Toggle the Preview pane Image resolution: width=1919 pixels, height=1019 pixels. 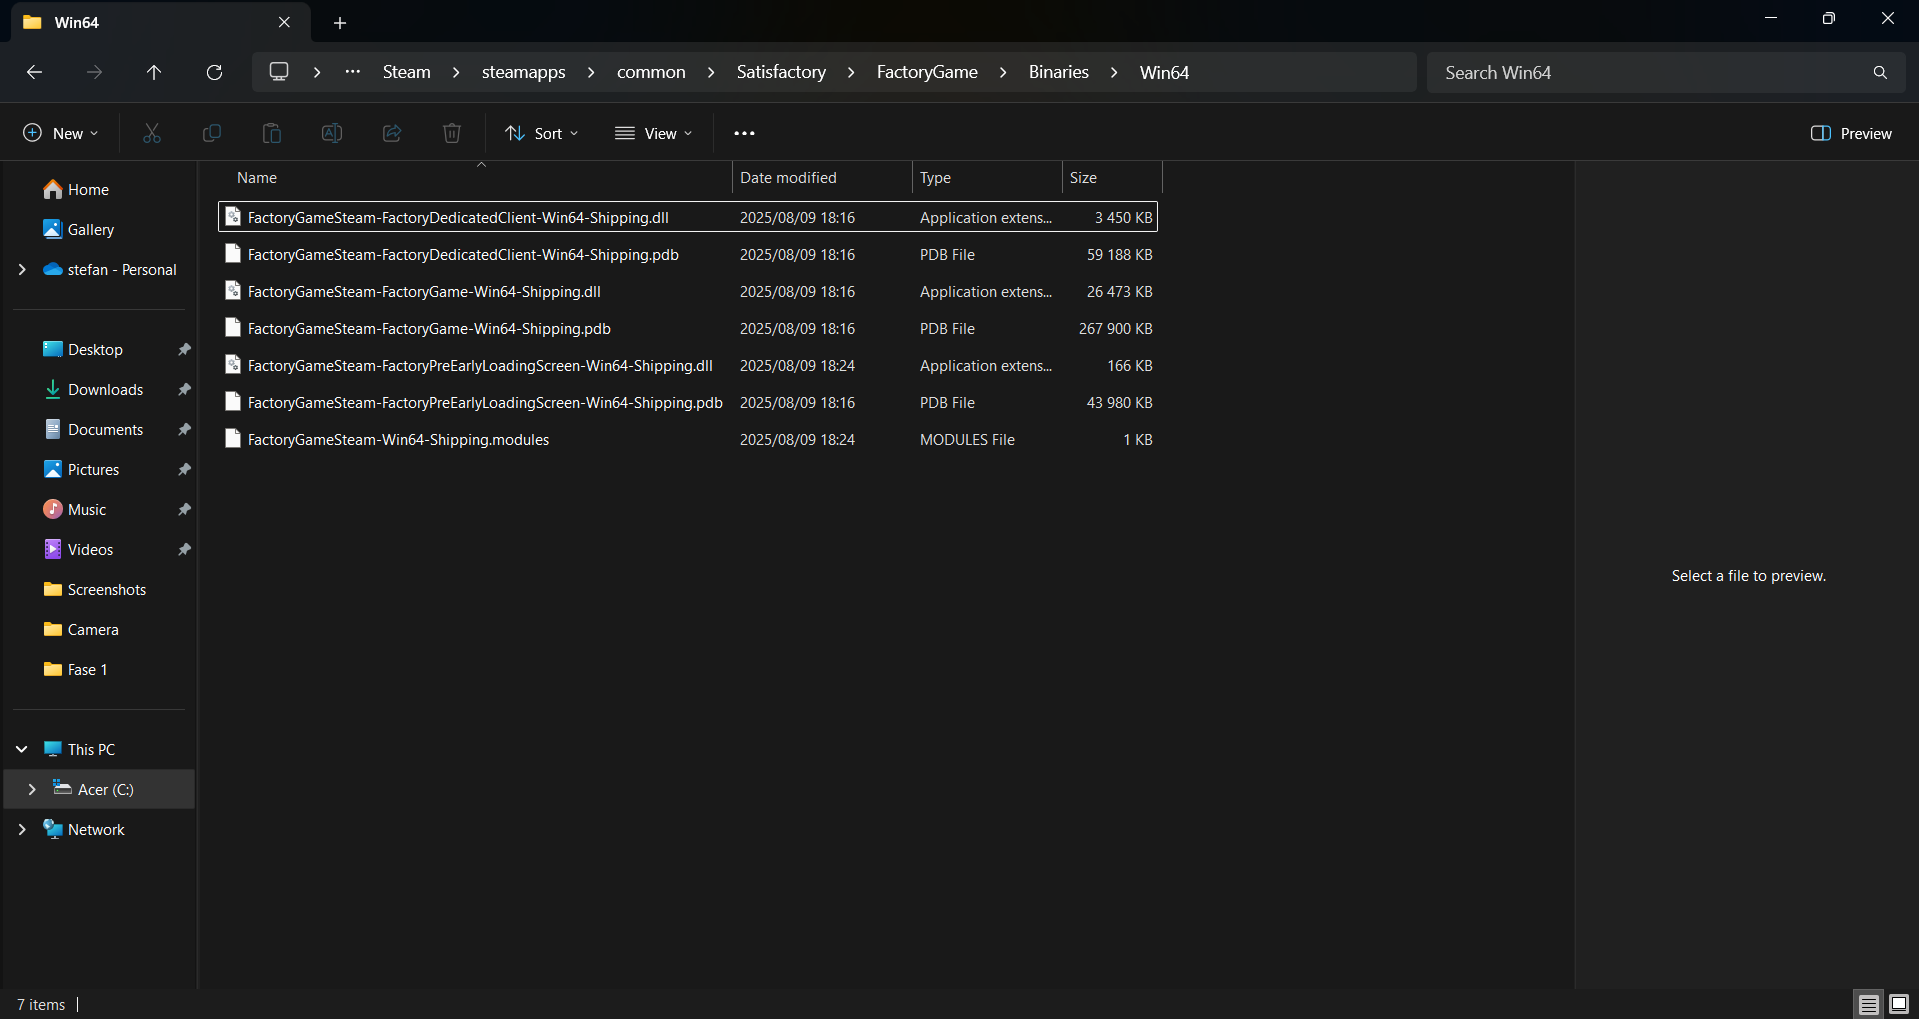pyautogui.click(x=1851, y=133)
